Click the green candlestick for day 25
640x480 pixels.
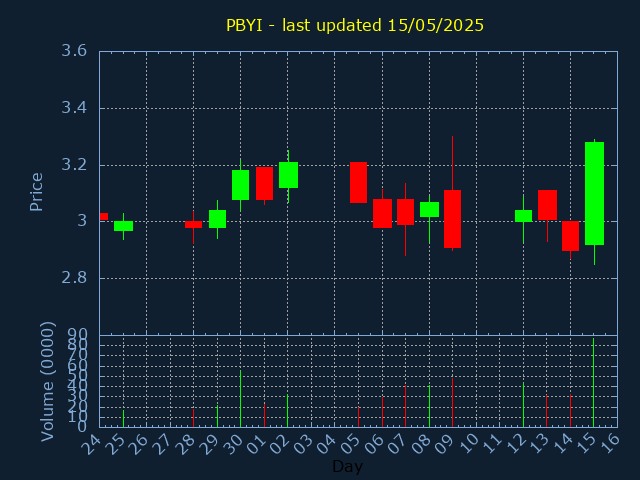pyautogui.click(x=123, y=226)
